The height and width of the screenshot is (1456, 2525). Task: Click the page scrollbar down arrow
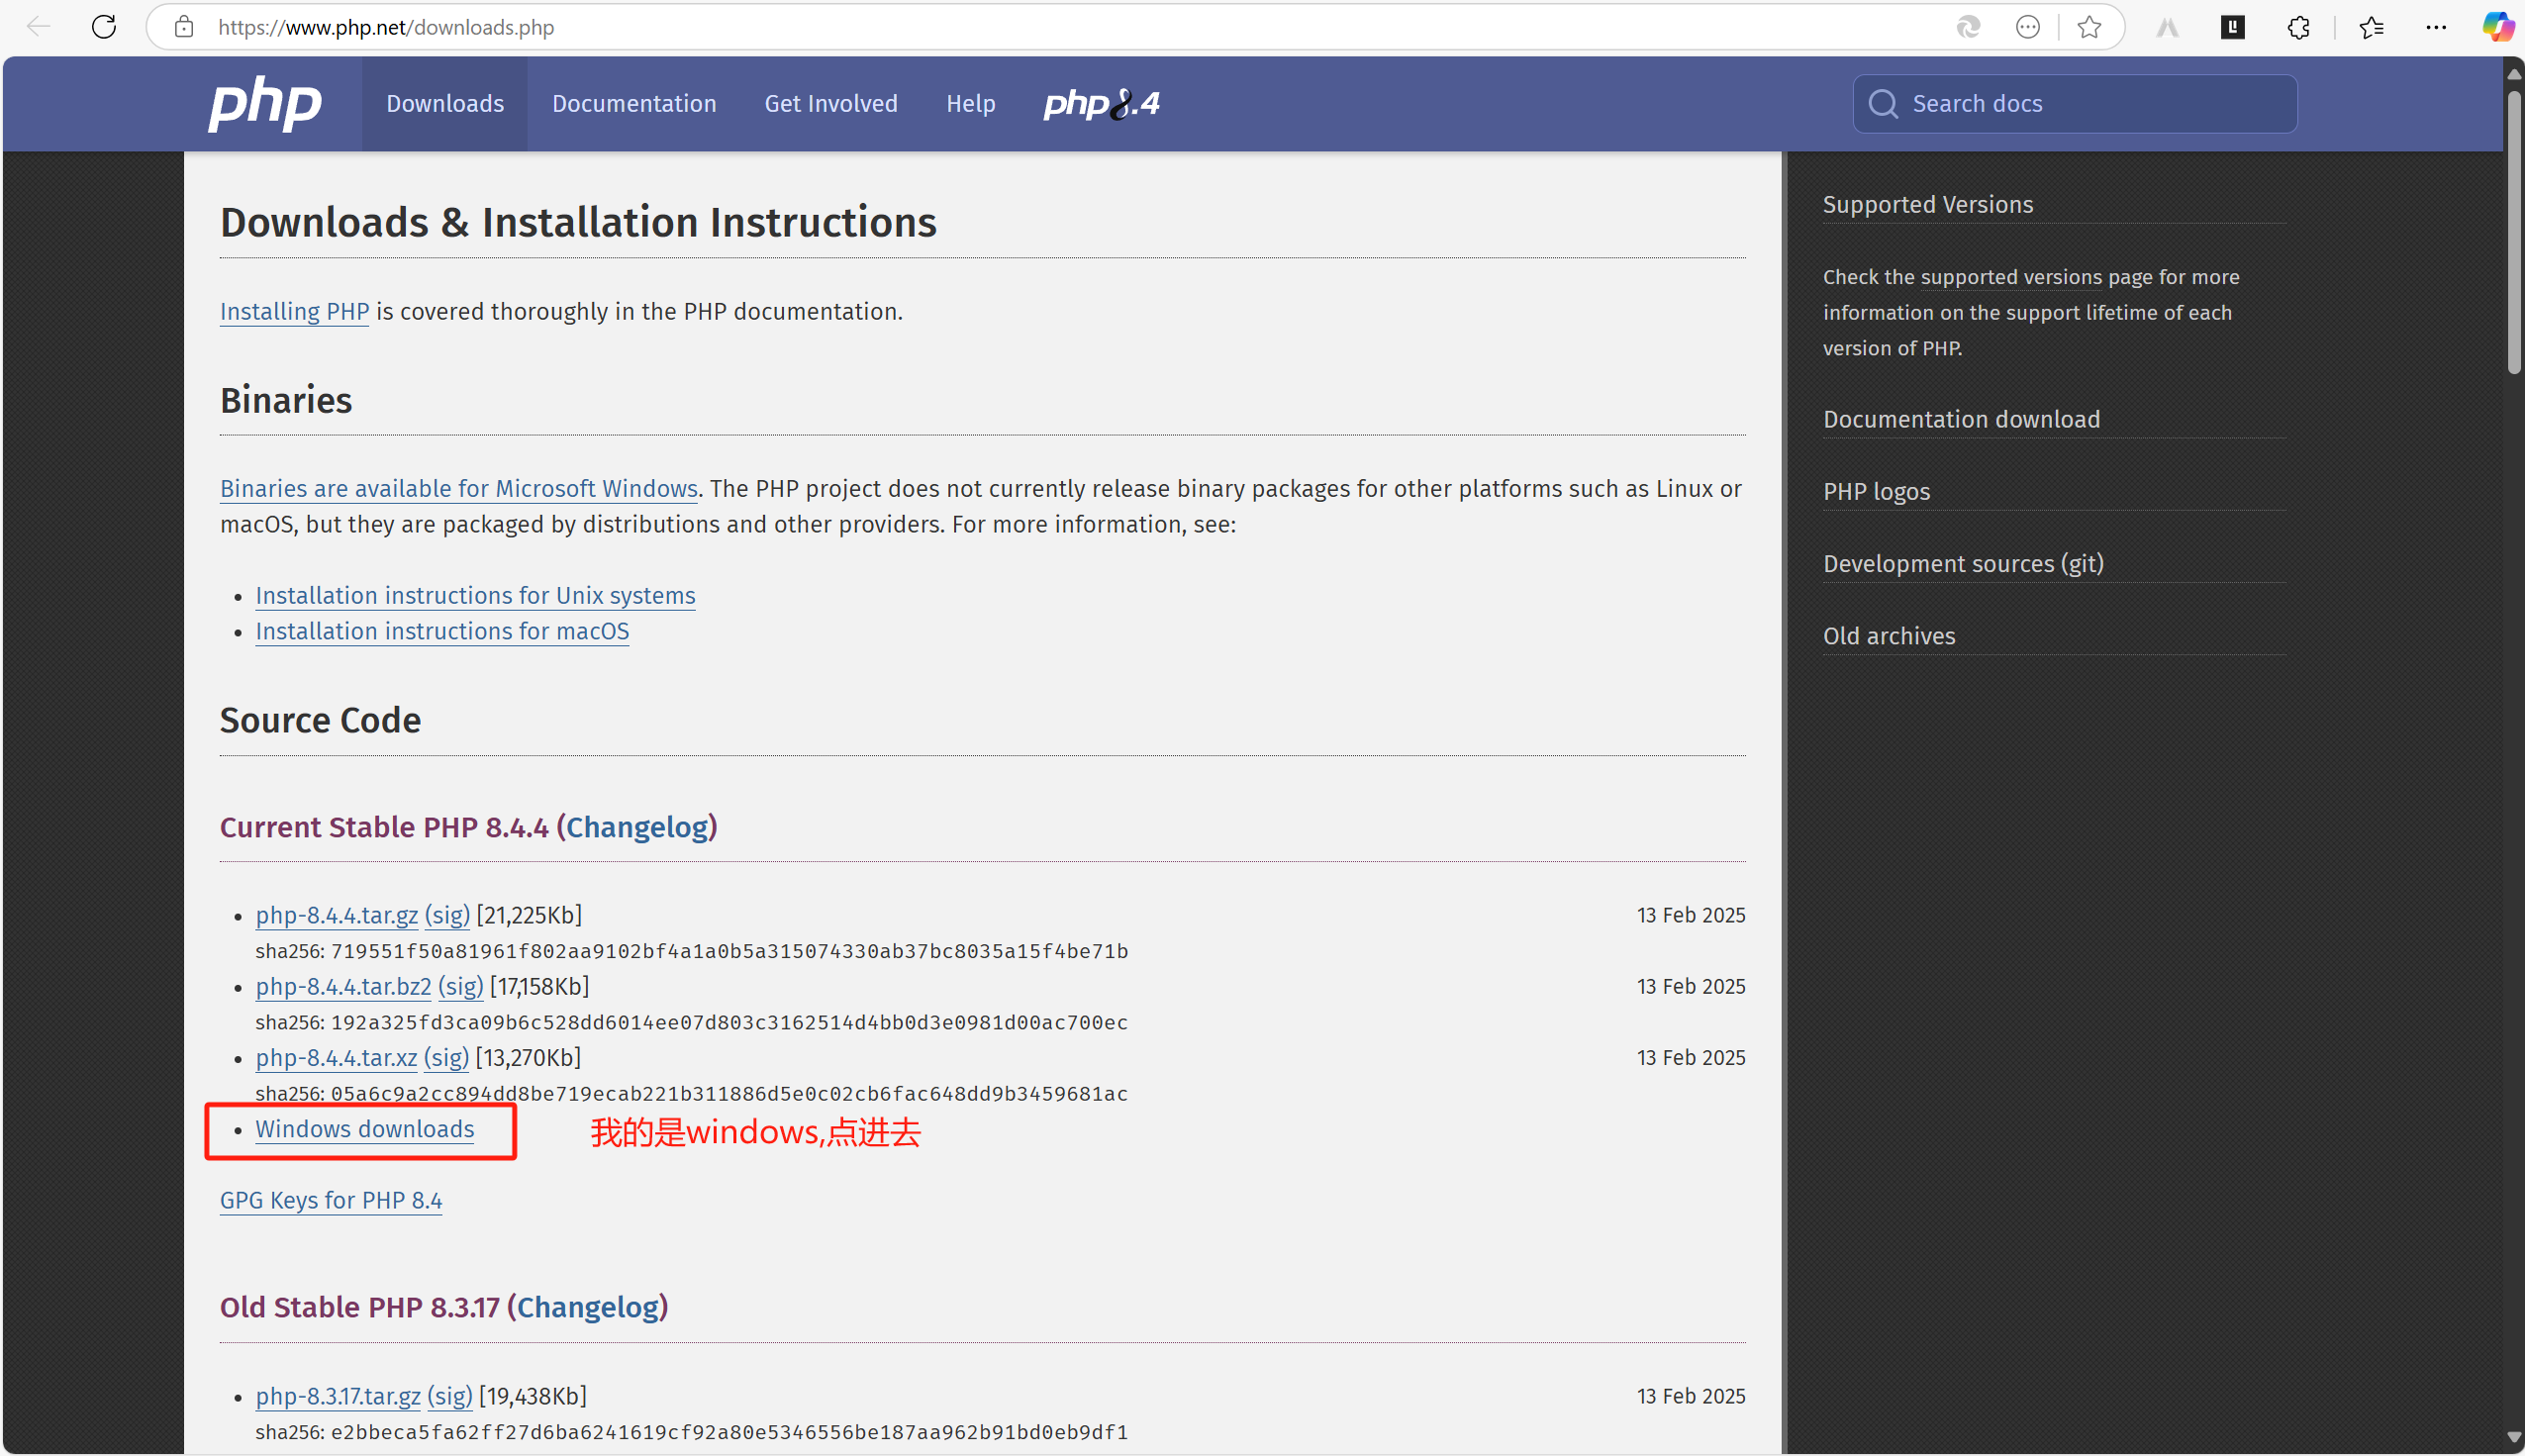2513,1438
